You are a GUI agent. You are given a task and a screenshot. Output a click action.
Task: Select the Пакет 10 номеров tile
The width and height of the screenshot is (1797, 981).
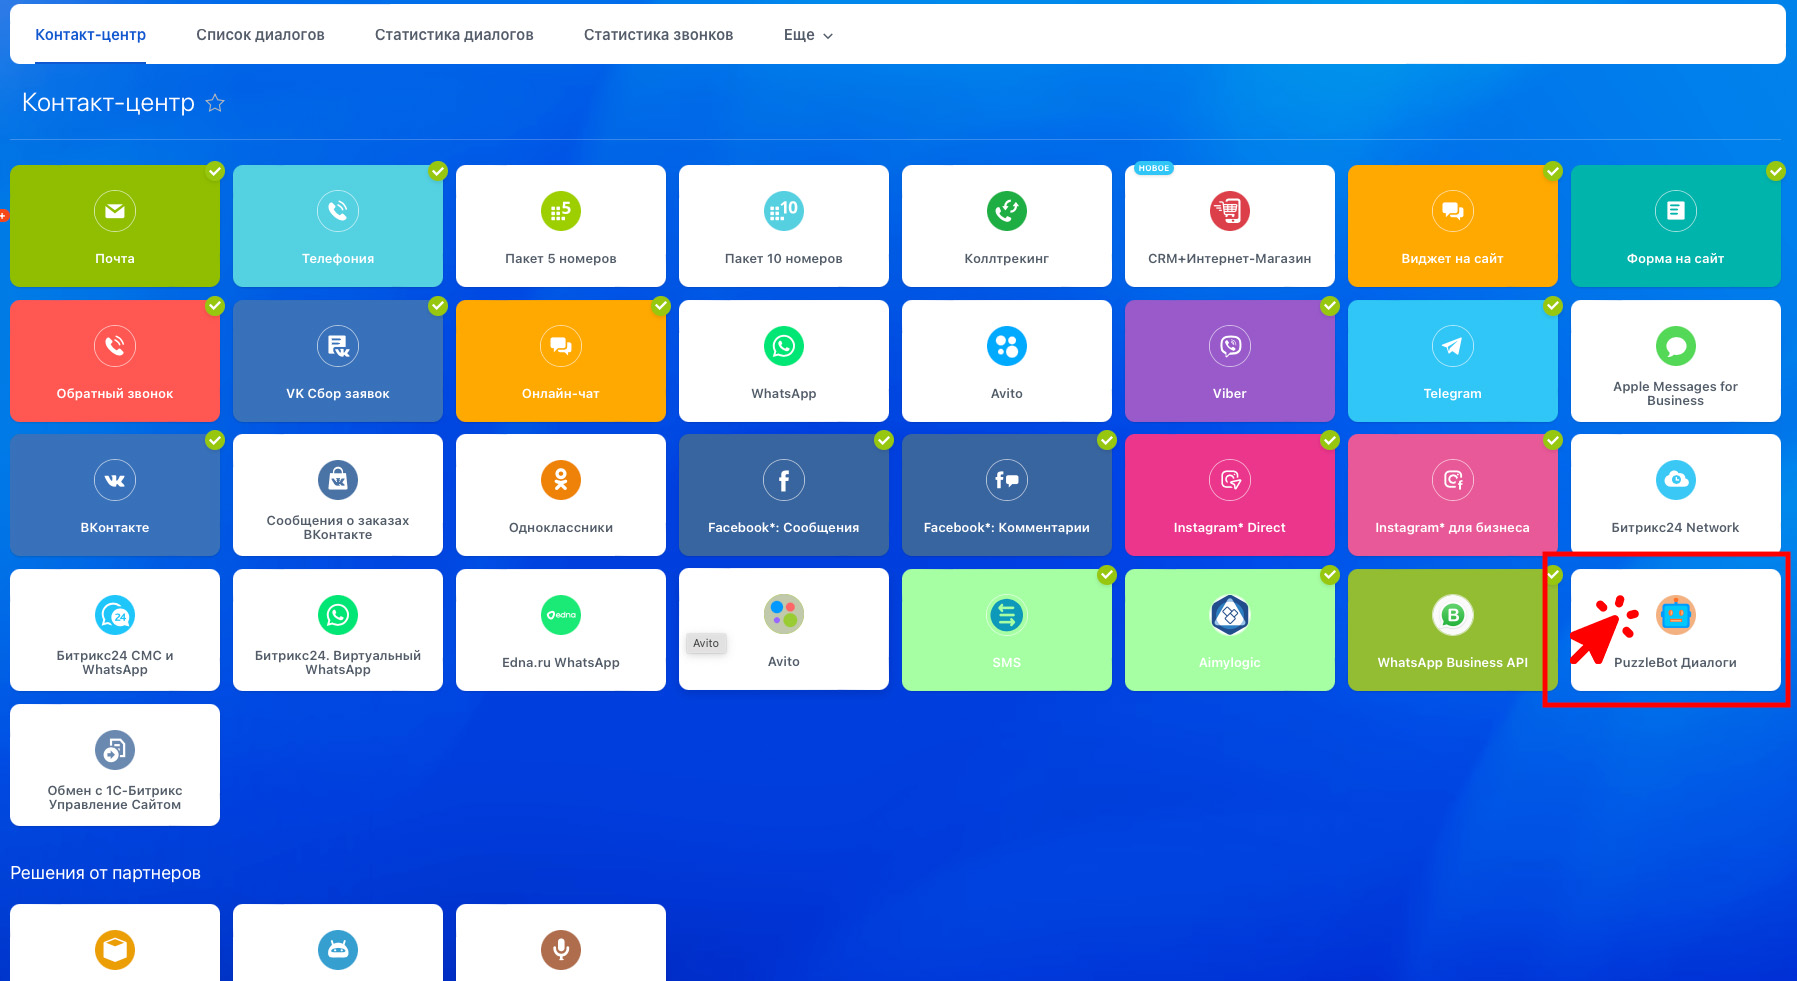pos(784,226)
